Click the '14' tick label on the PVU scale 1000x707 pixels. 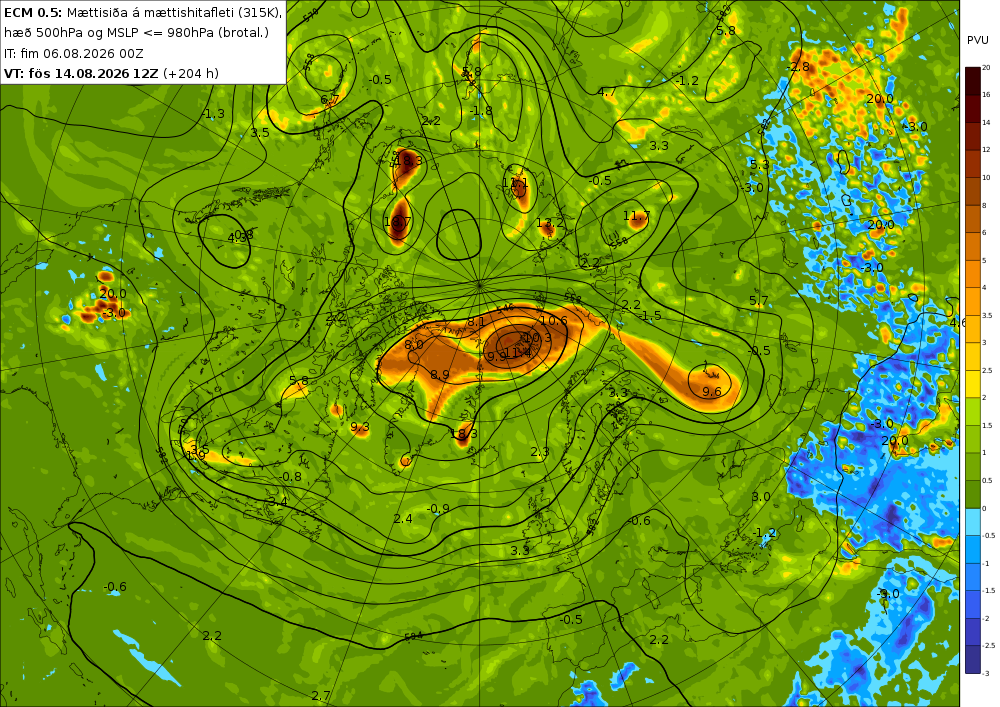(x=986, y=122)
